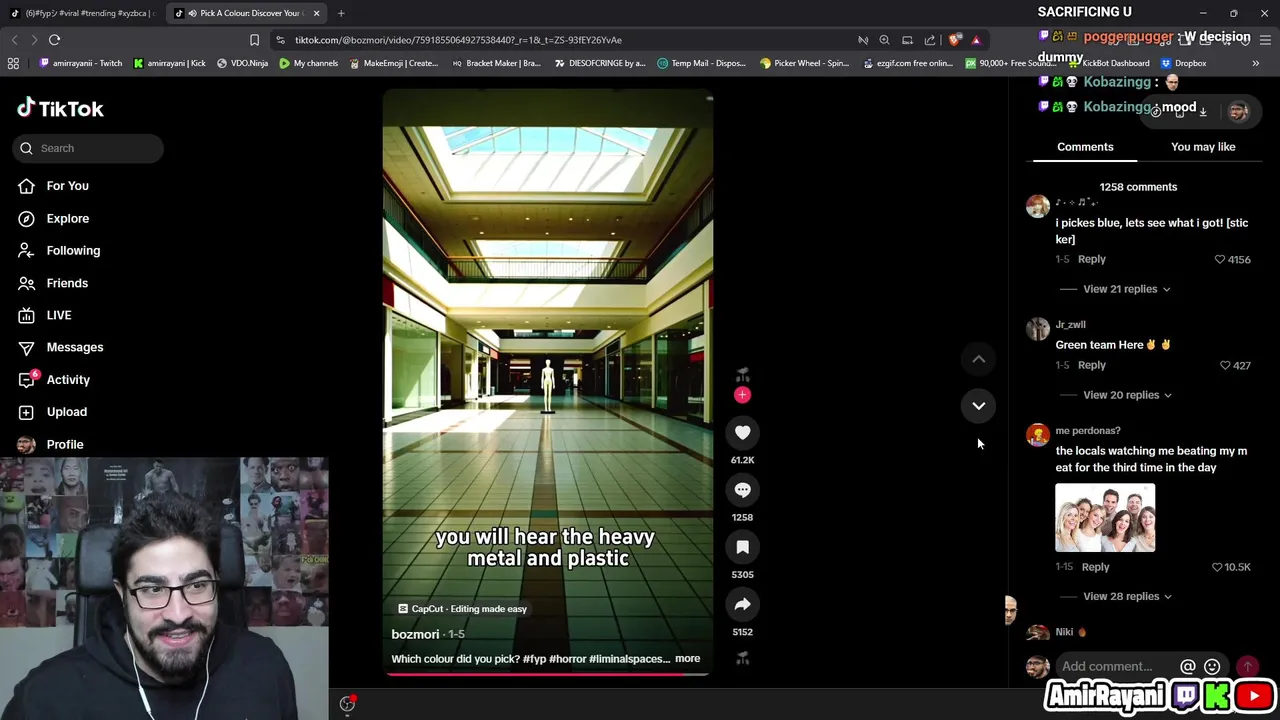This screenshot has height=720, width=1280.
Task: Click the TikTok search field
Action: click(88, 148)
